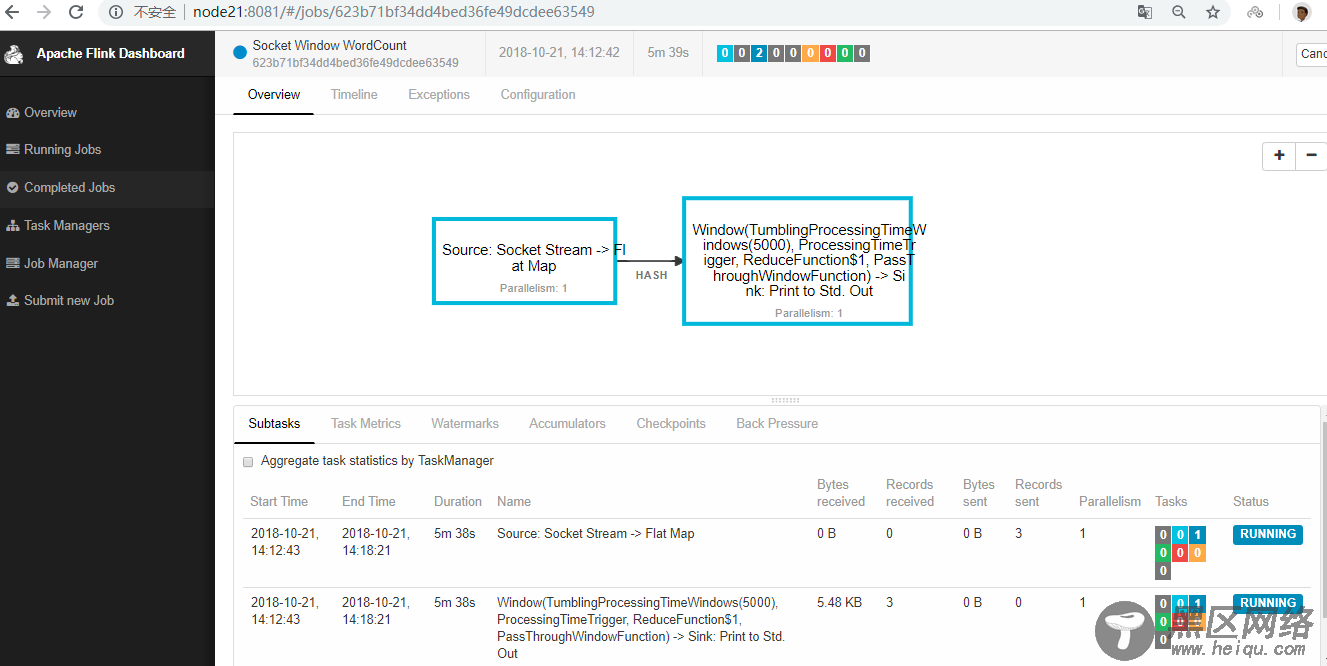Click the panel resize handle below the graph
This screenshot has height=666, width=1327.
pos(785,400)
